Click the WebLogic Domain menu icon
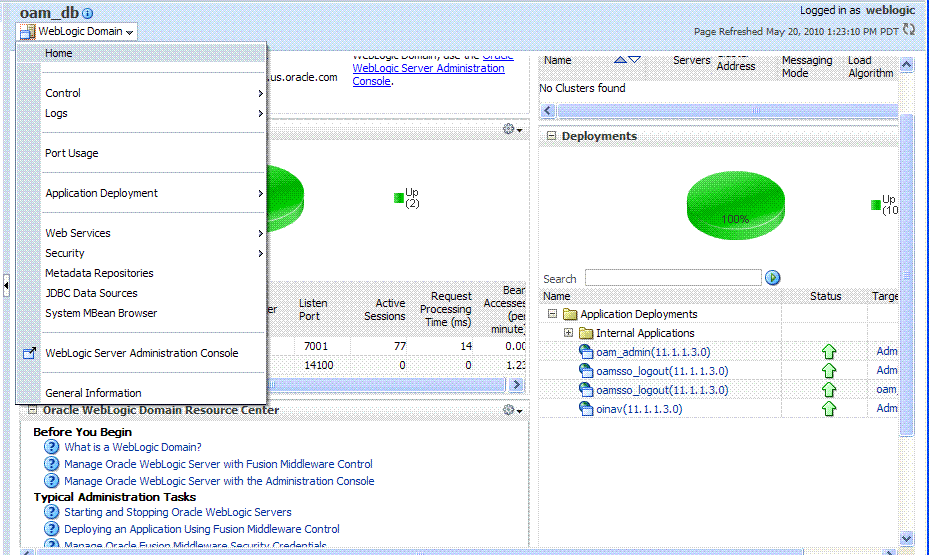 click(x=27, y=31)
